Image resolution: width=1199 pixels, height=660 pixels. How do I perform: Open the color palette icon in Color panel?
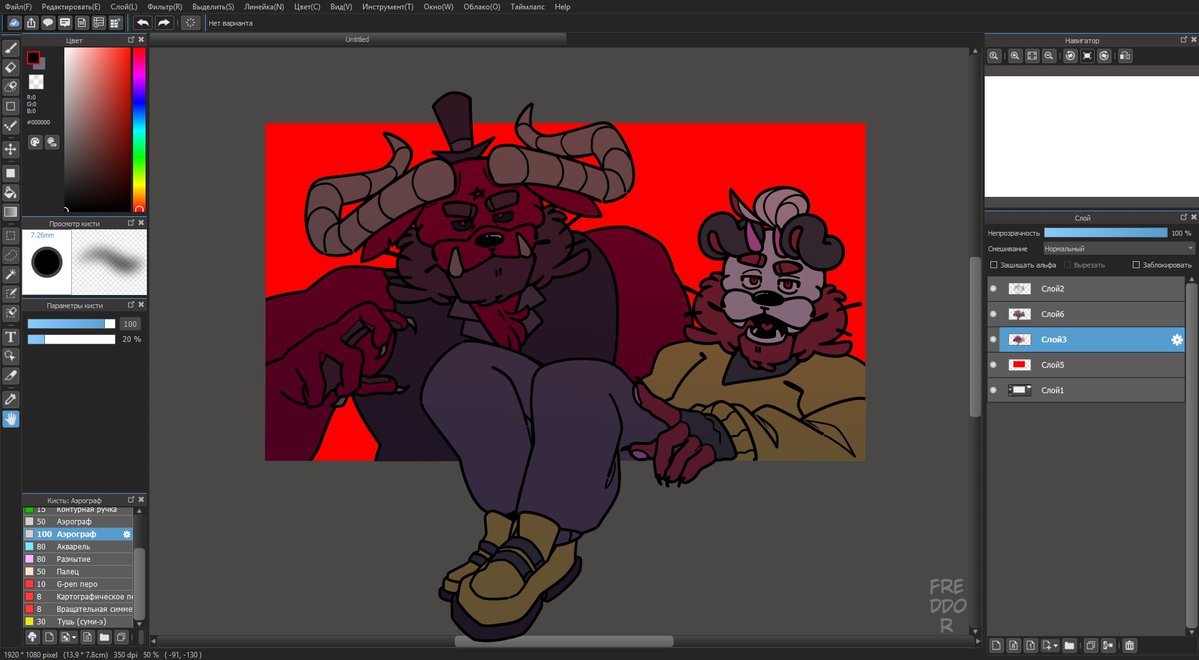35,142
